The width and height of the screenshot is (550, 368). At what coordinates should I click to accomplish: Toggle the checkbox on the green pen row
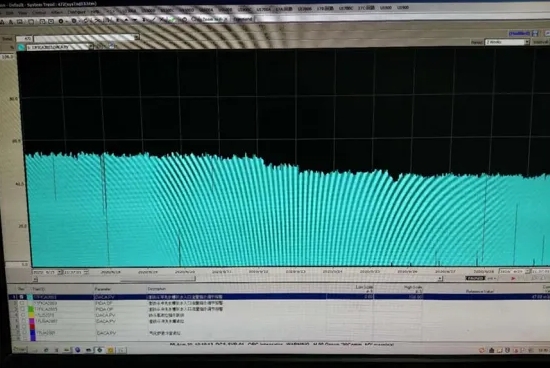pos(22,309)
